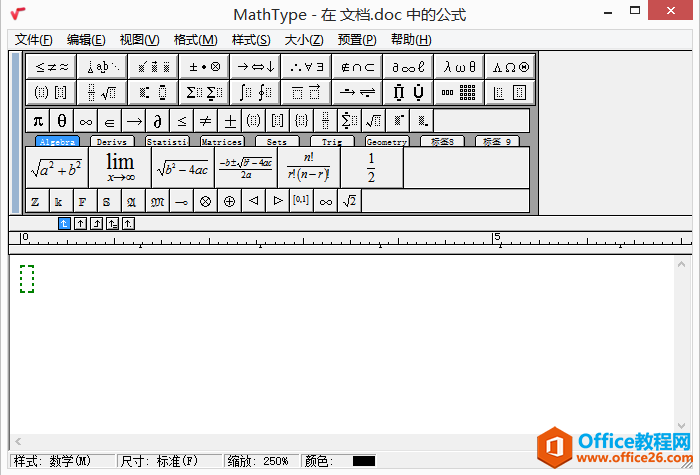Insert the one-half fraction
The height and width of the screenshot is (475, 700).
(x=371, y=167)
